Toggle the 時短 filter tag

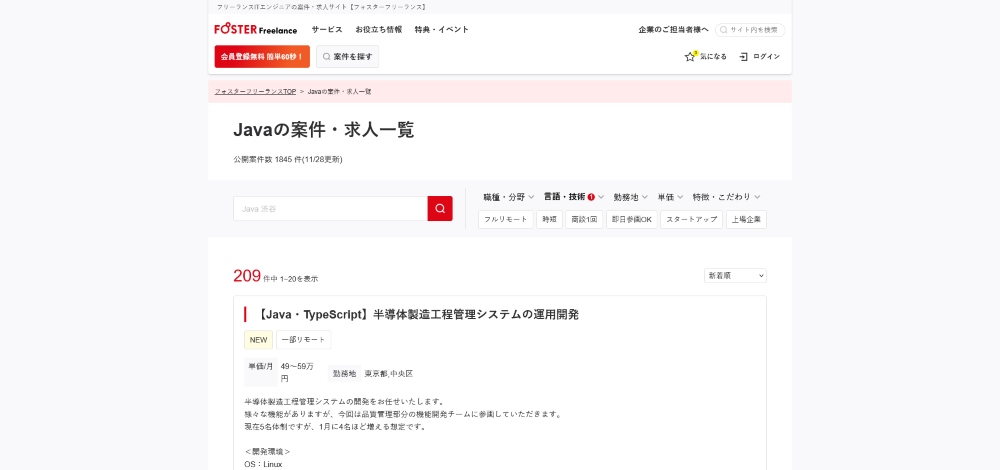tap(549, 219)
